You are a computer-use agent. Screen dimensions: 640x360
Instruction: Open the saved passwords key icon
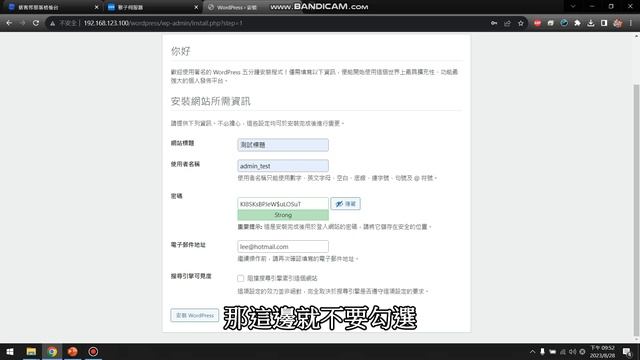pos(494,23)
